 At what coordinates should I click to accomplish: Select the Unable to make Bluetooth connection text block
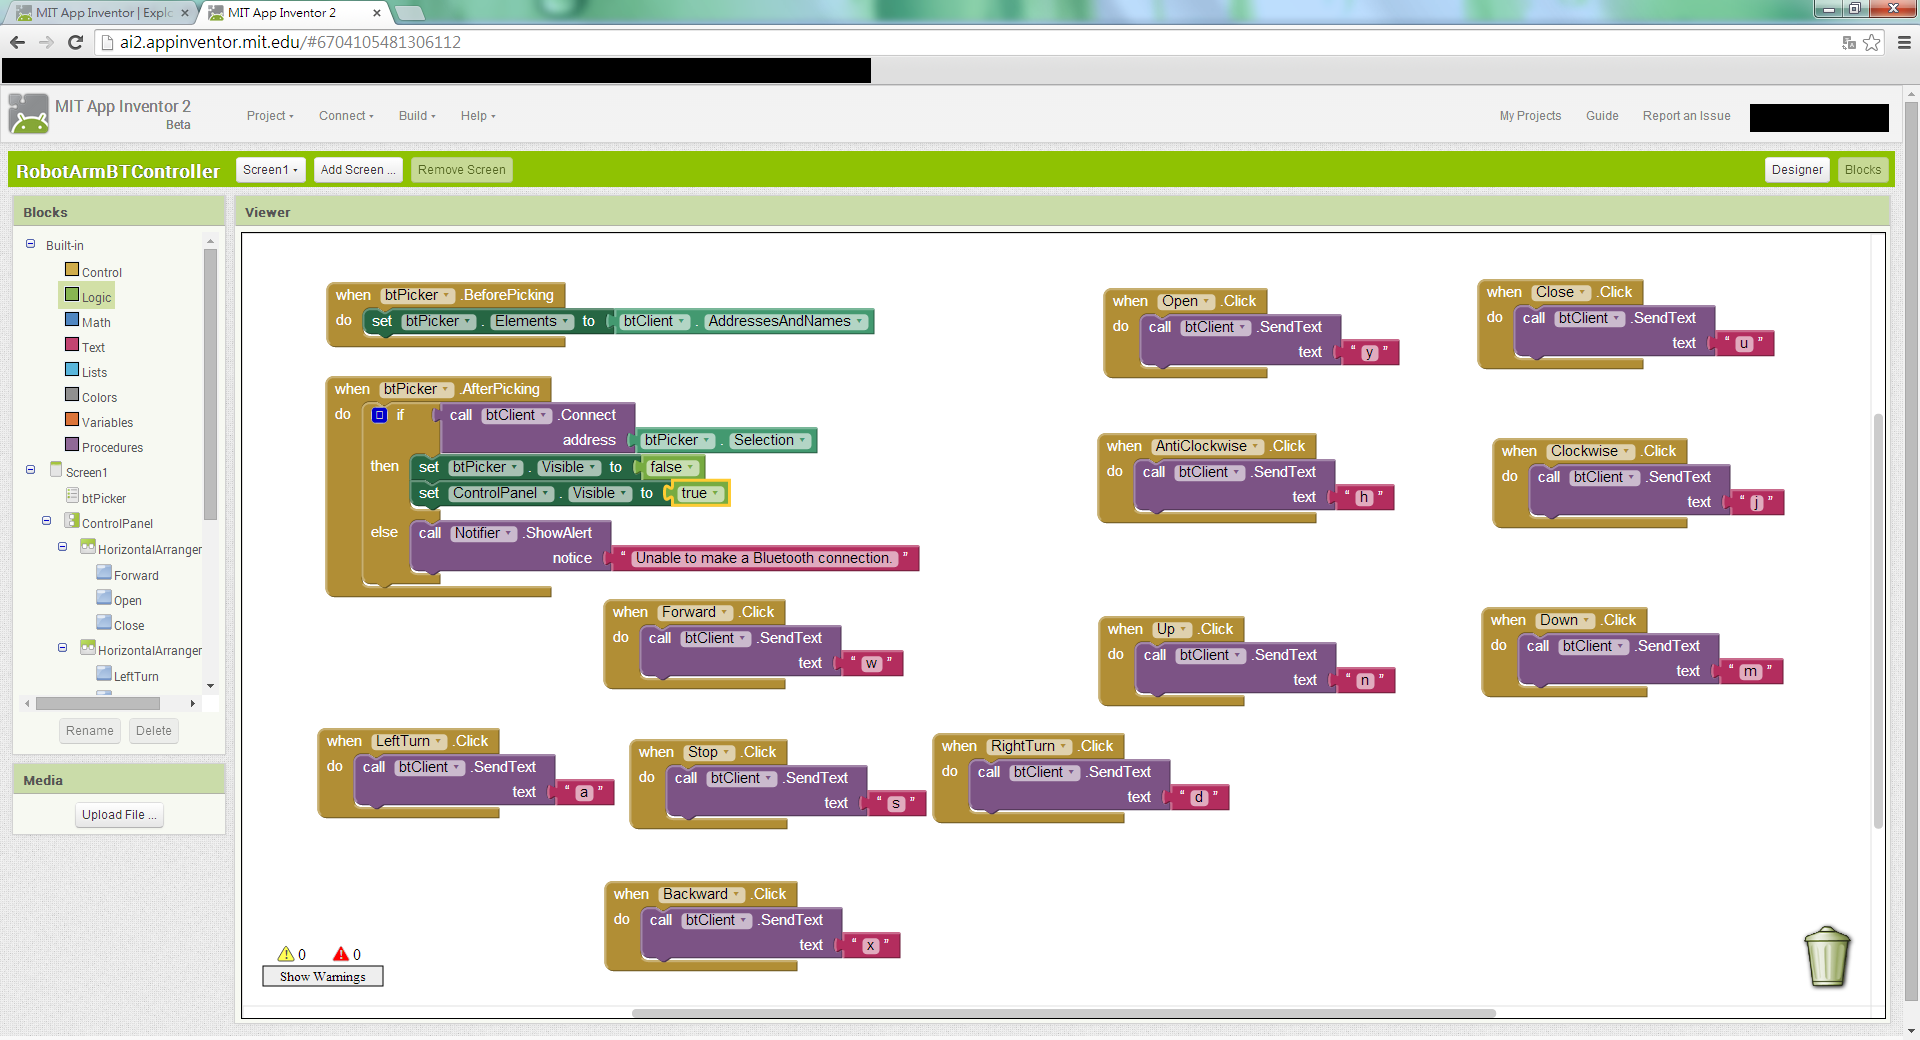(x=765, y=558)
